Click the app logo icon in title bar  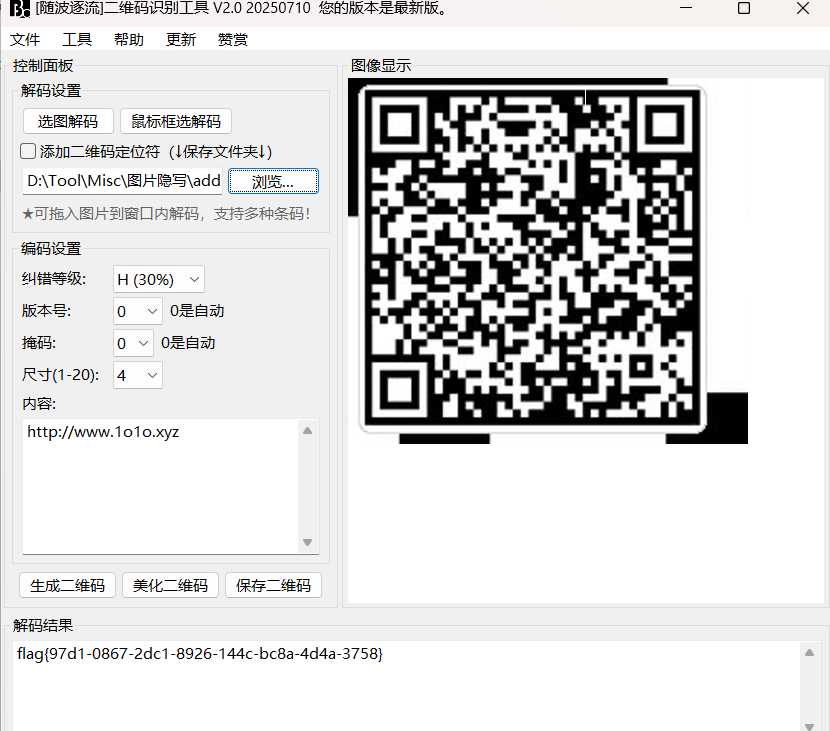point(18,9)
